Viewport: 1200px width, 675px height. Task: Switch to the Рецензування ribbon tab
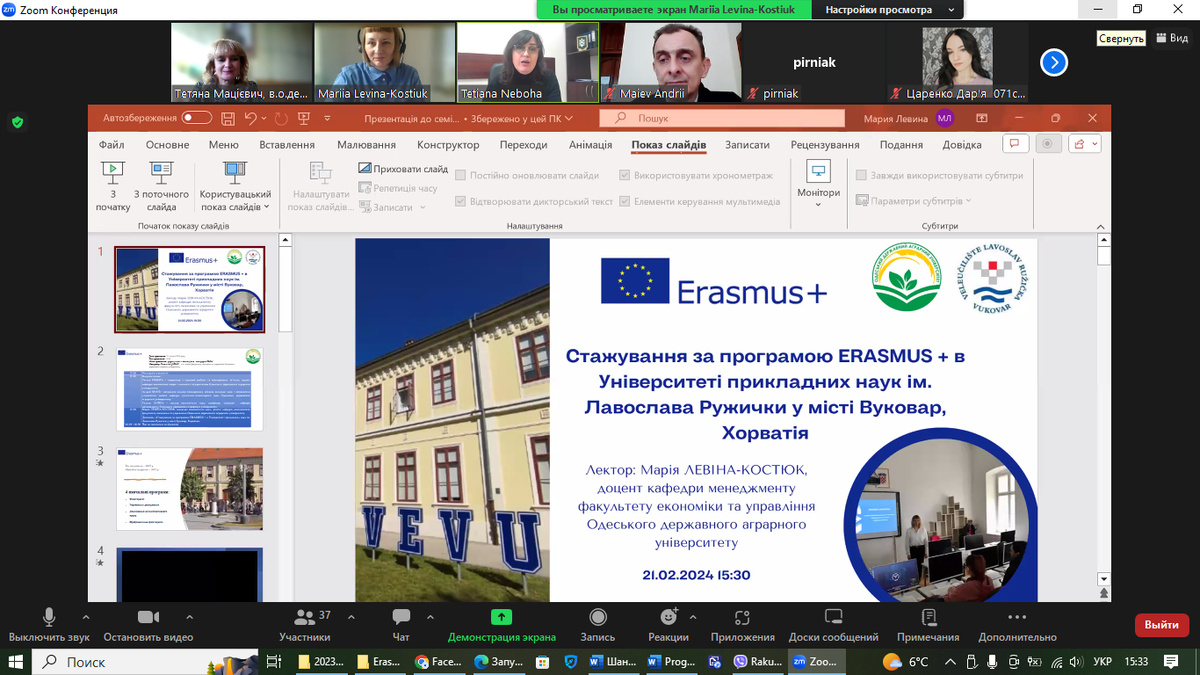(x=825, y=145)
